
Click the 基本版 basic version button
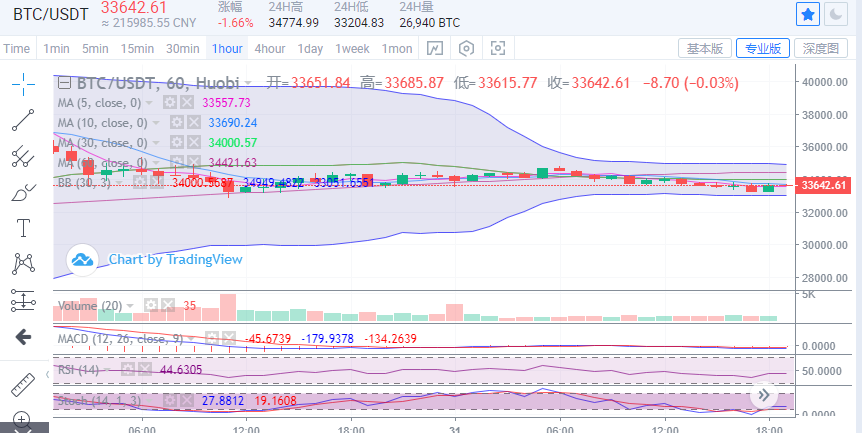pos(705,48)
